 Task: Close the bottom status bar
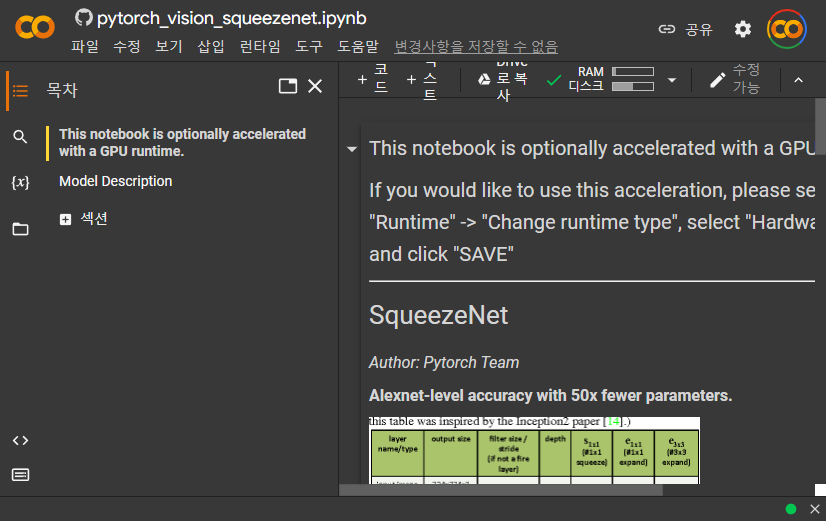click(814, 509)
